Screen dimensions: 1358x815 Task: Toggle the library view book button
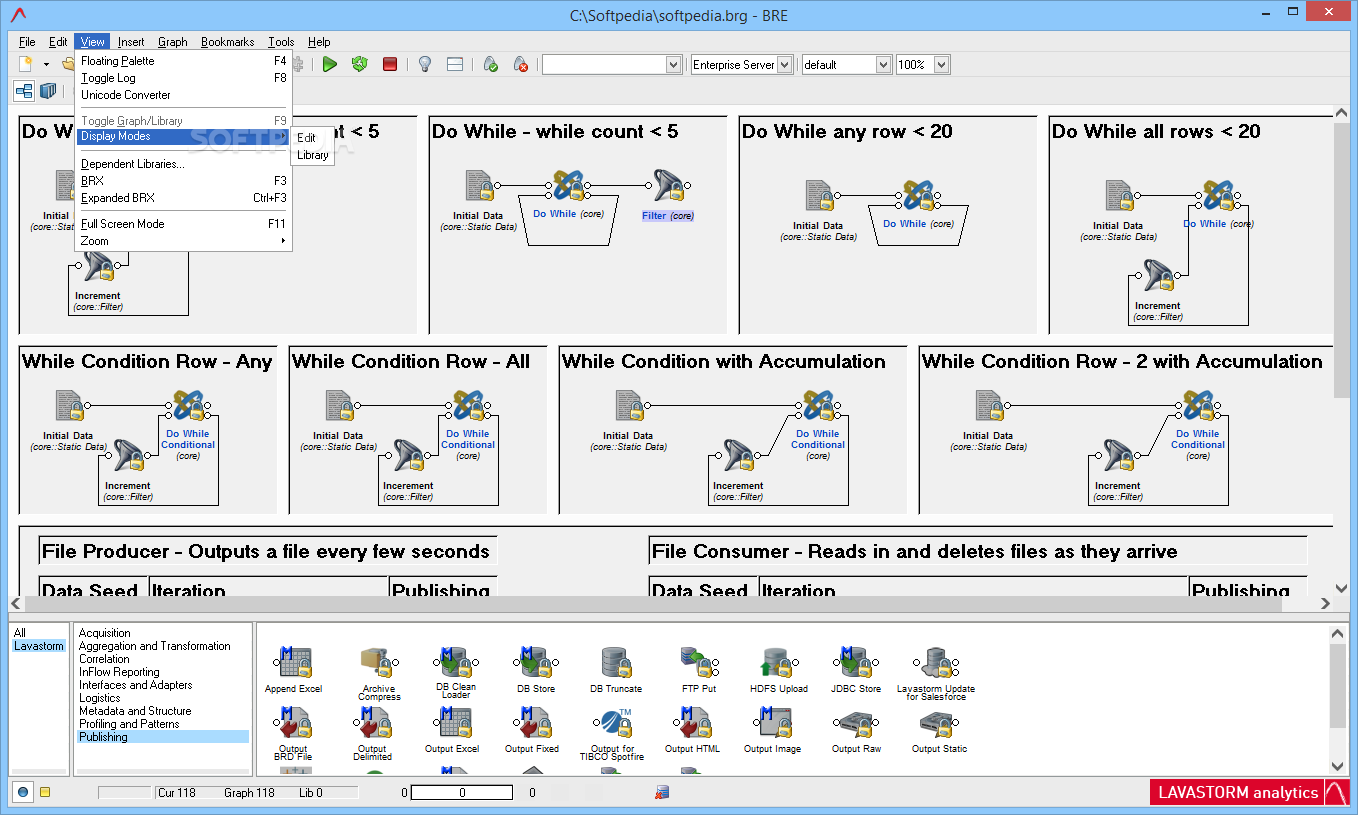click(x=48, y=91)
